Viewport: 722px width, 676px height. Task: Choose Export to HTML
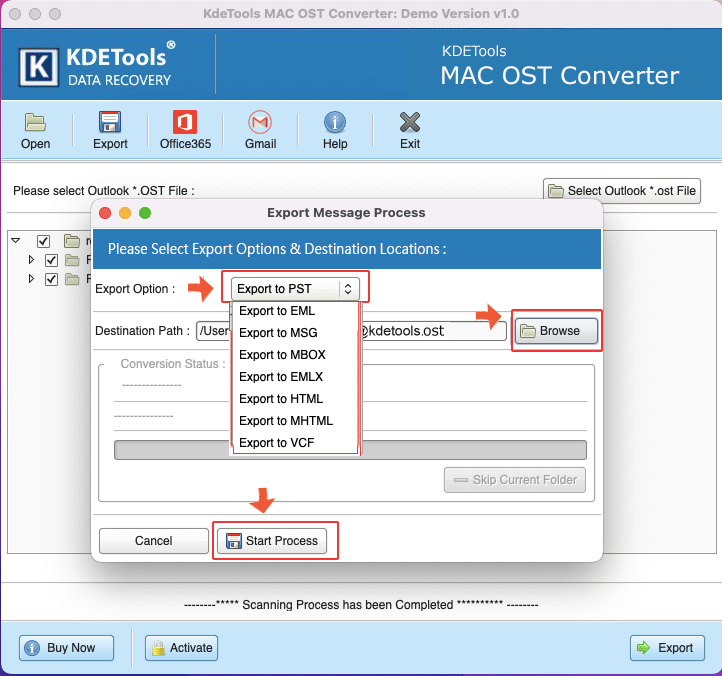(x=281, y=399)
